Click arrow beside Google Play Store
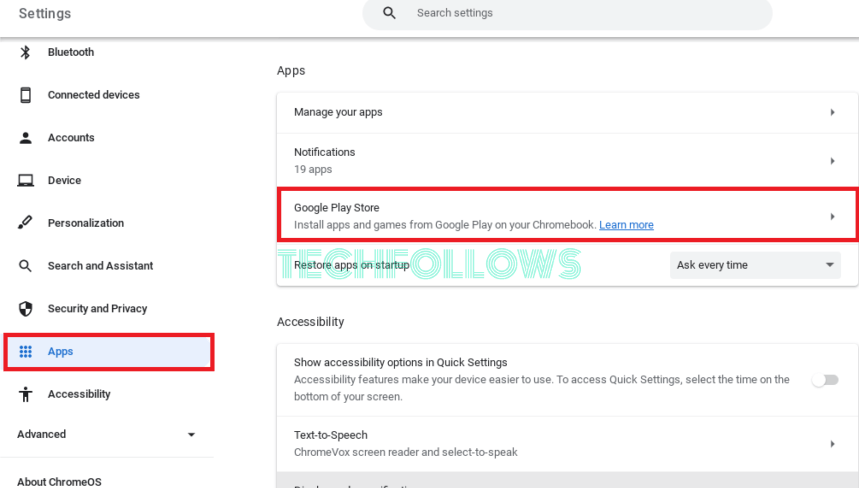The width and height of the screenshot is (859, 488). click(832, 216)
